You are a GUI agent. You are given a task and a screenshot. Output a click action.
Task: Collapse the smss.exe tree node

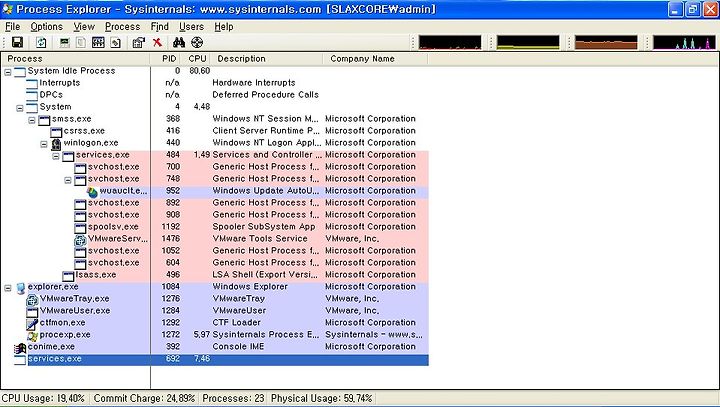[x=32, y=120]
